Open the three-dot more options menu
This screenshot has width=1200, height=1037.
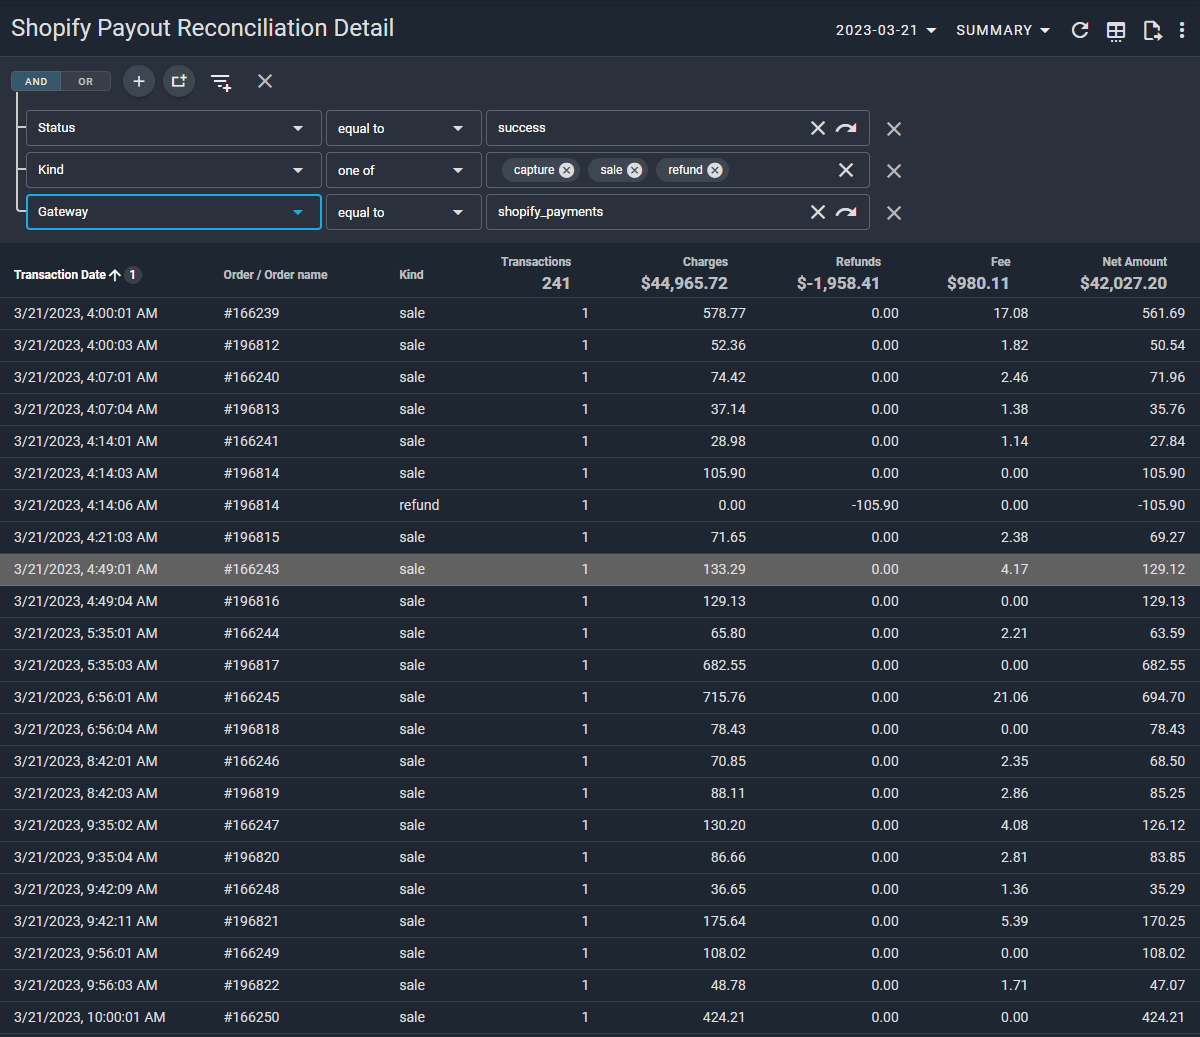(x=1182, y=30)
